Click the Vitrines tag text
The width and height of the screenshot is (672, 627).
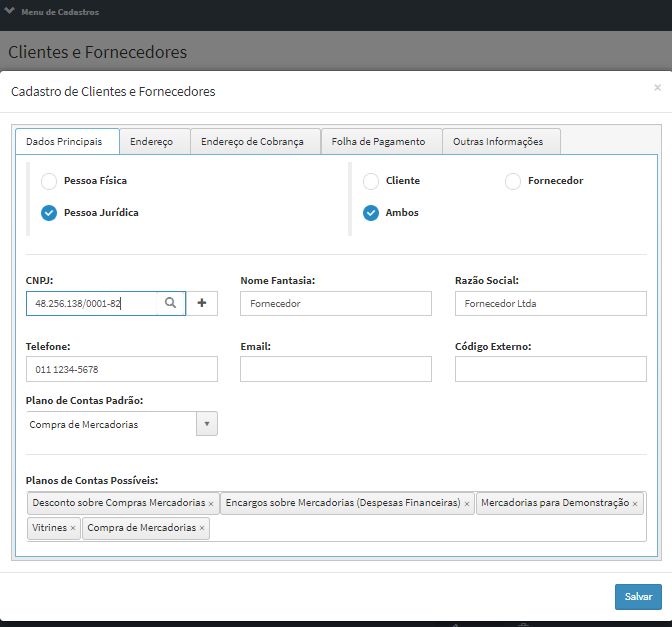click(49, 528)
